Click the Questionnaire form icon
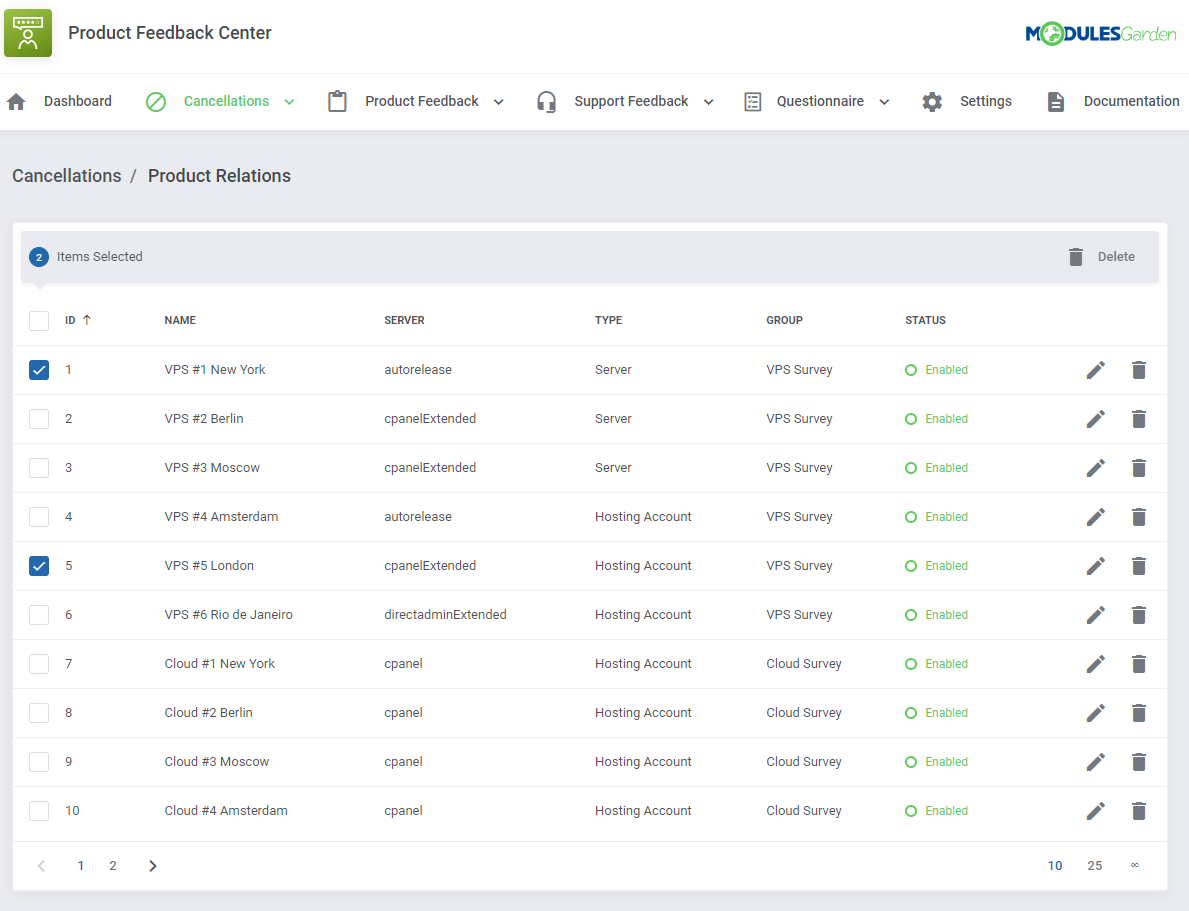Screen dimensions: 1189x911 tap(752, 102)
